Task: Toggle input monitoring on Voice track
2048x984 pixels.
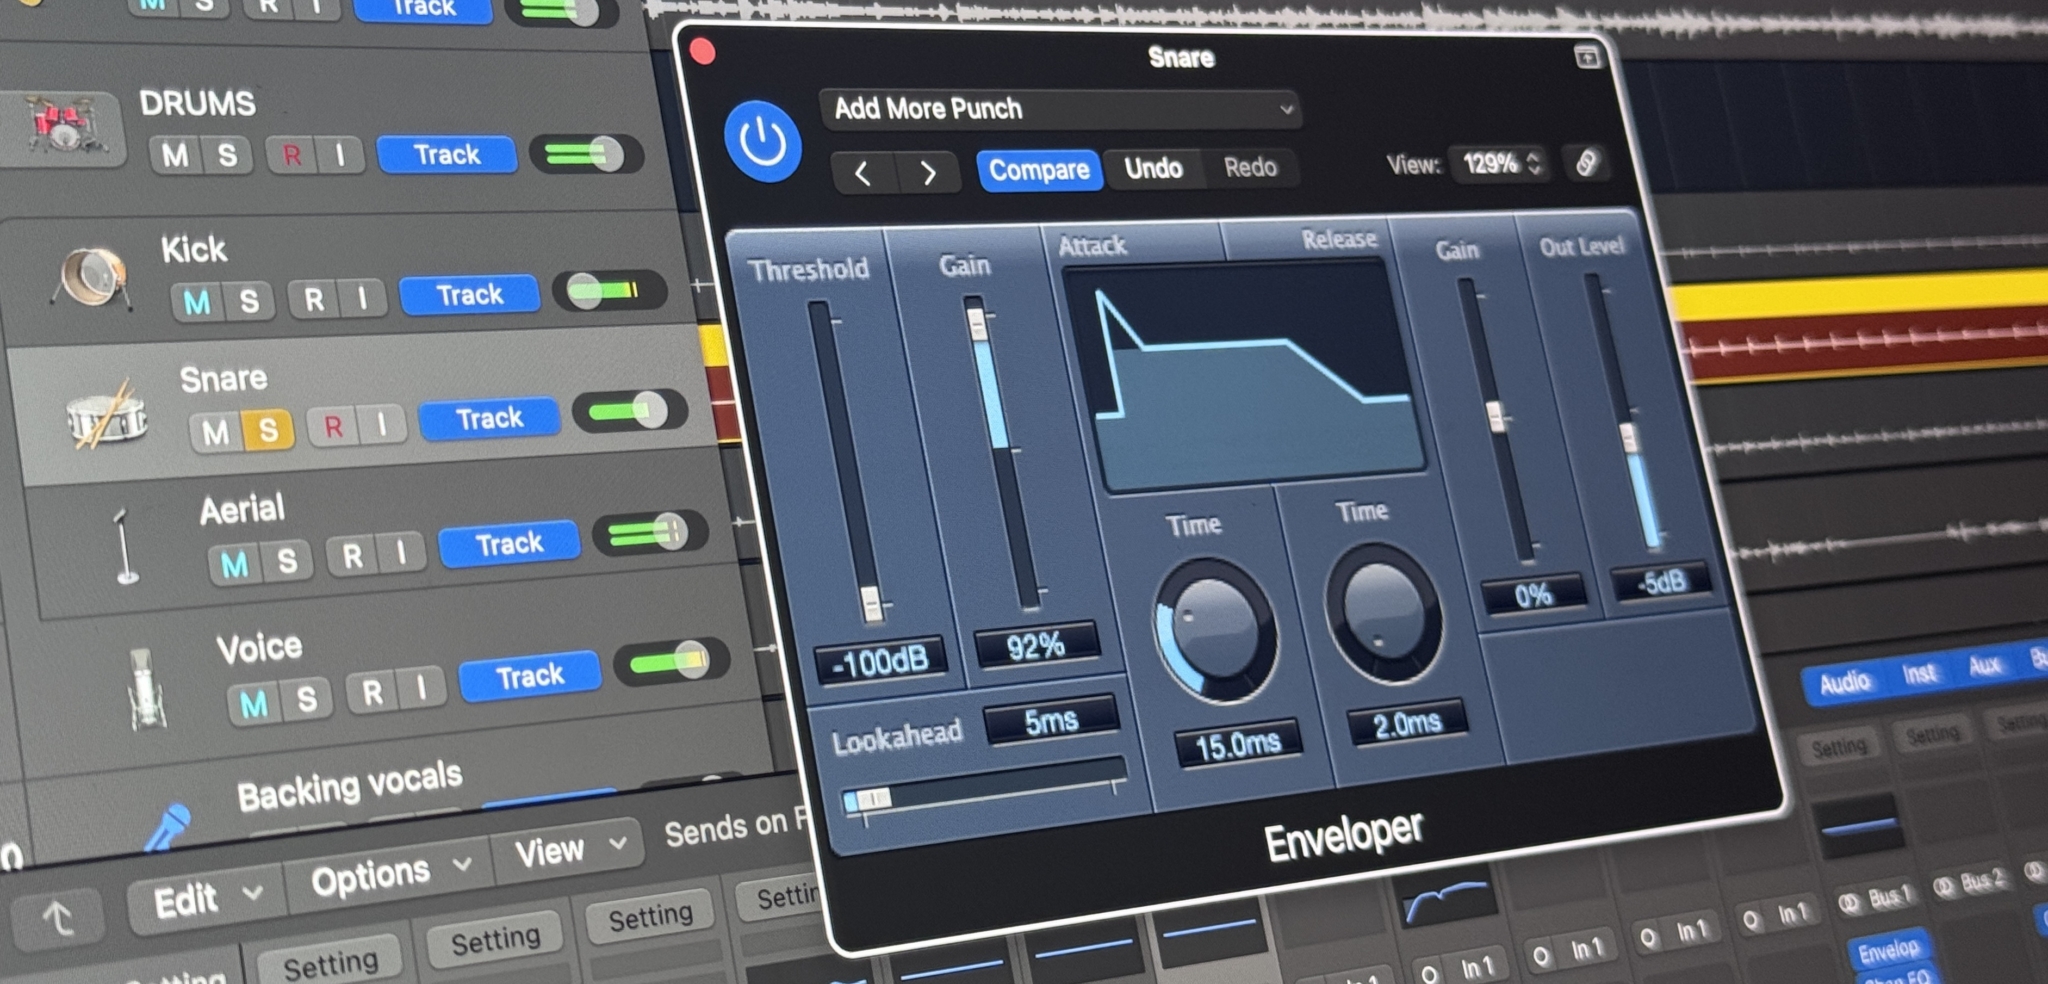Action: 421,687
